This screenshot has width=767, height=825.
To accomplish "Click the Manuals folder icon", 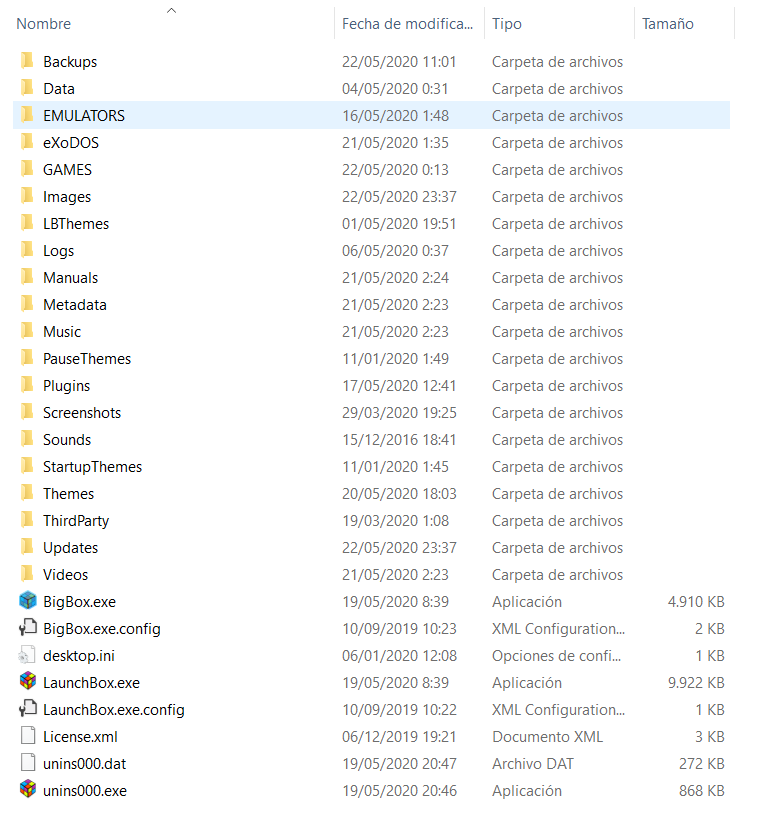I will [27, 276].
